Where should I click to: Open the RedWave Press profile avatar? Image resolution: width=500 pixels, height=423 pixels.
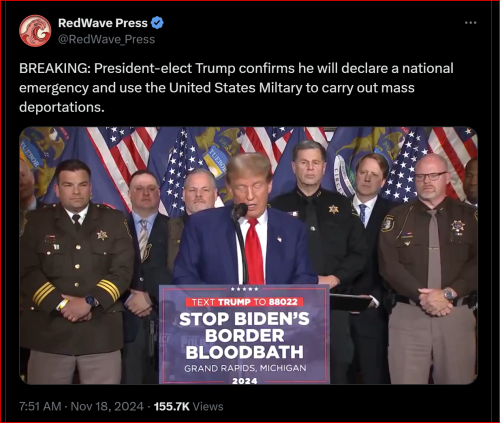(x=35, y=31)
